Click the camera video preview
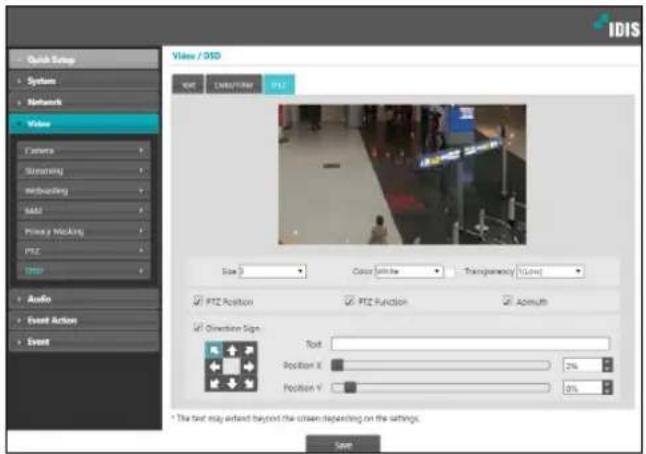 pyautogui.click(x=402, y=175)
